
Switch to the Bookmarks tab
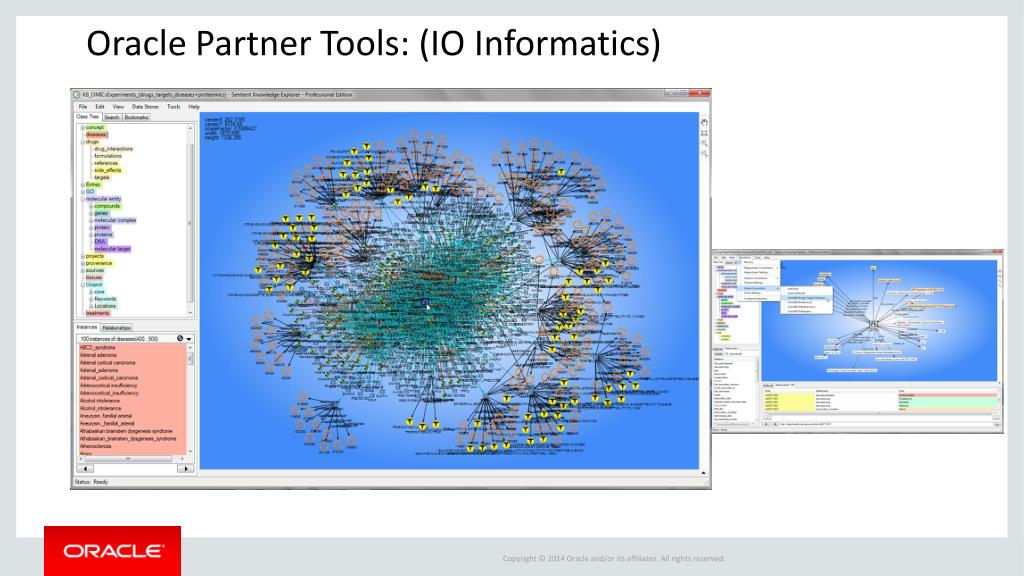pos(136,118)
